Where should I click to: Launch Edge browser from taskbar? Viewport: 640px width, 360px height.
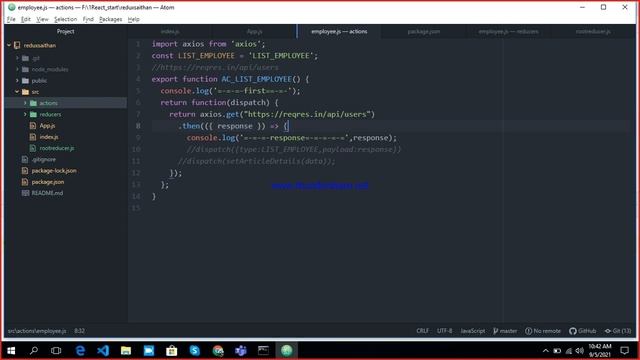(80, 351)
